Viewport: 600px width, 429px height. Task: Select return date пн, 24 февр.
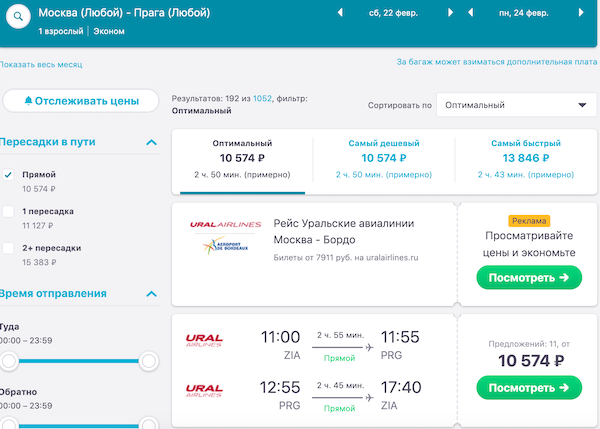[523, 13]
